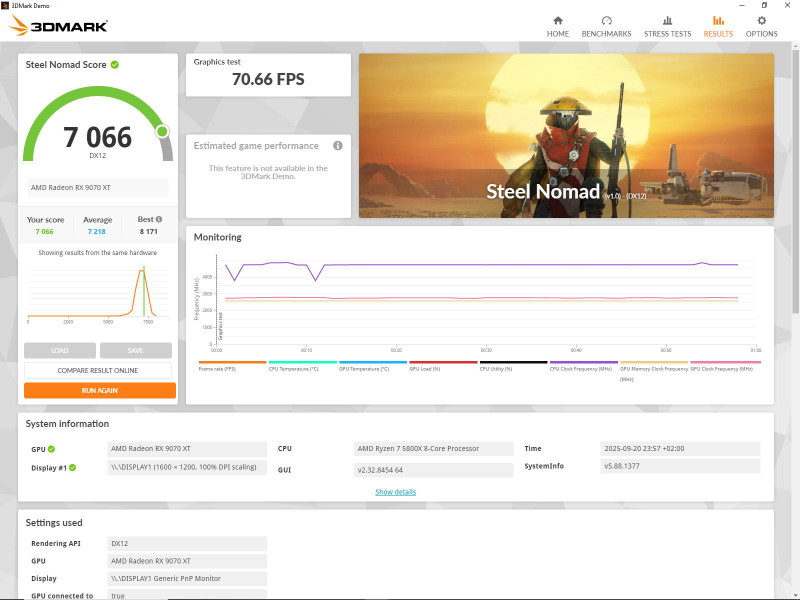Click Compare Result Online button

(97, 370)
